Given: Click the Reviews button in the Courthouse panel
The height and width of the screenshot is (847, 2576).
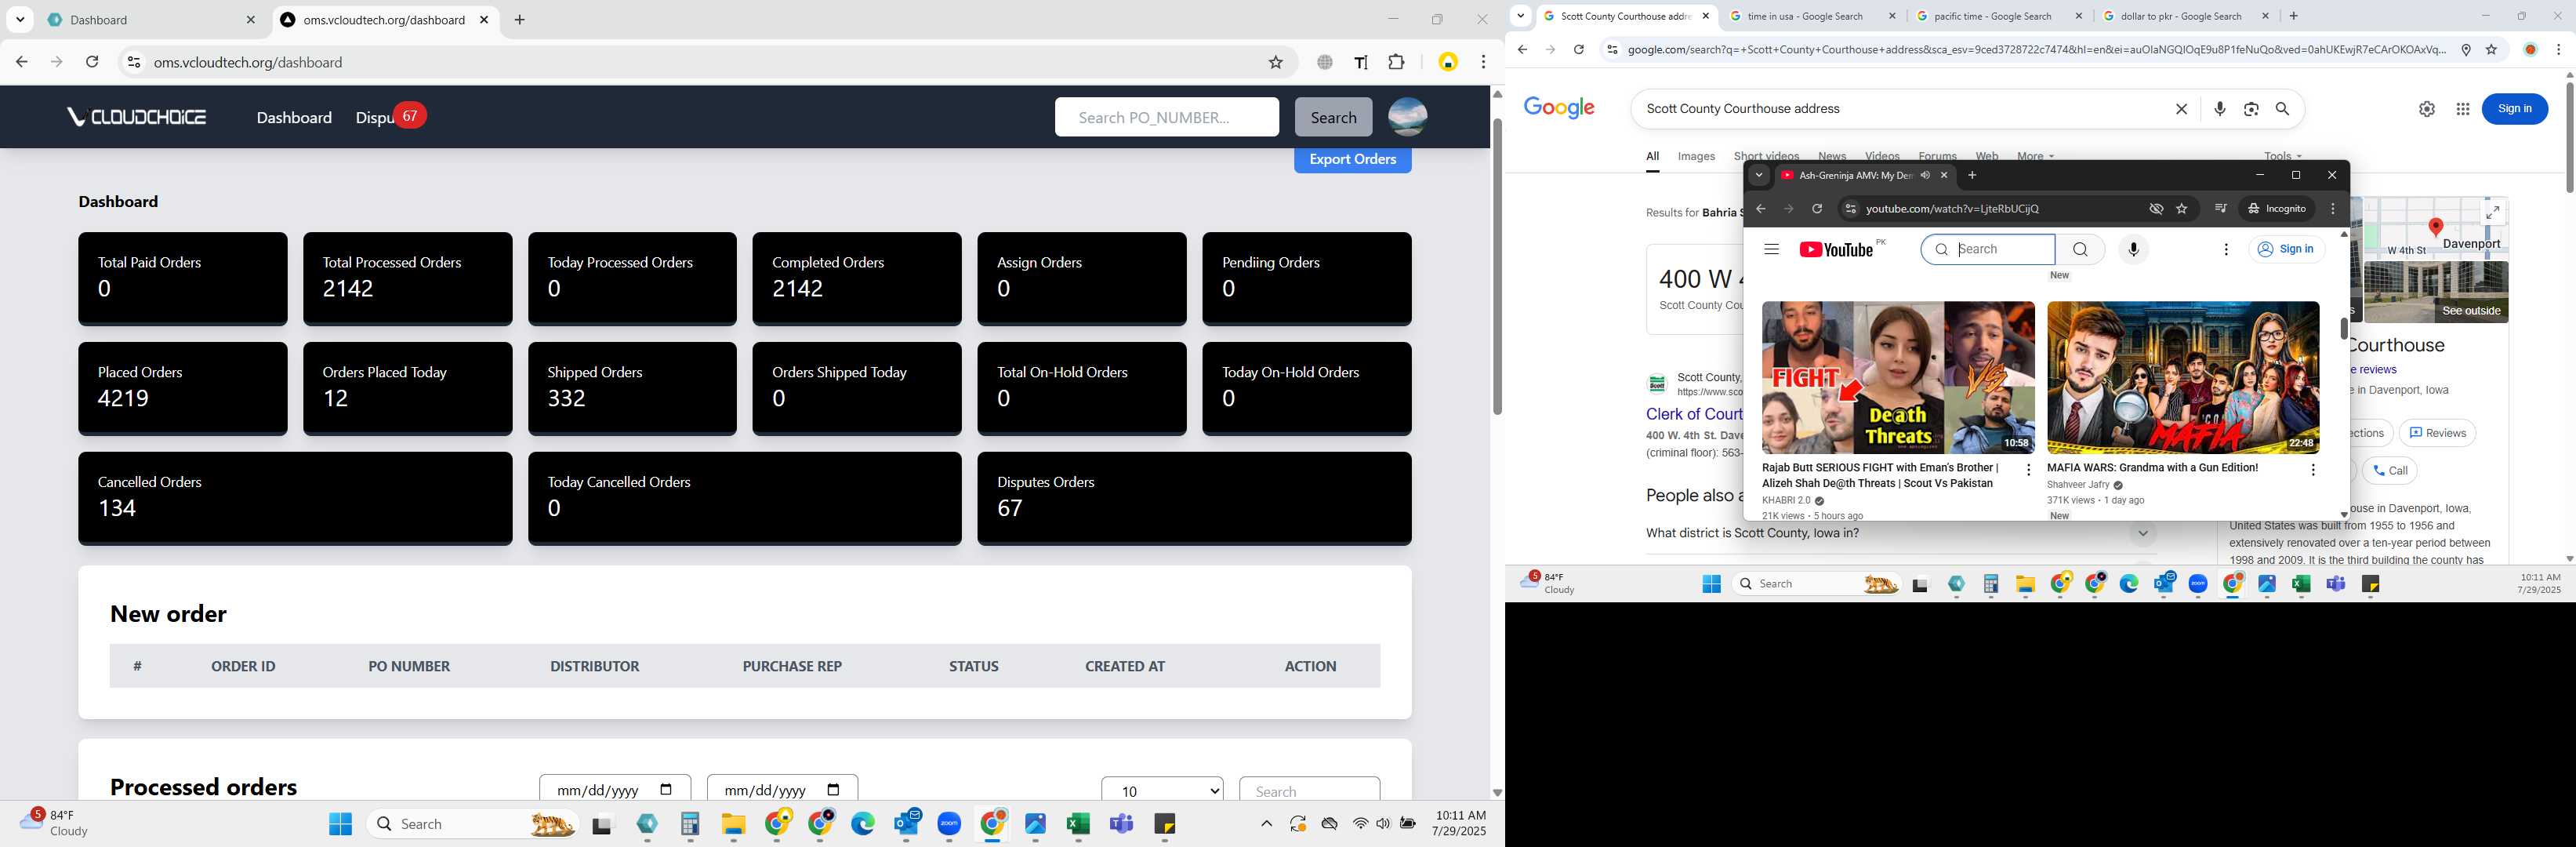Looking at the screenshot, I should [x=2437, y=433].
